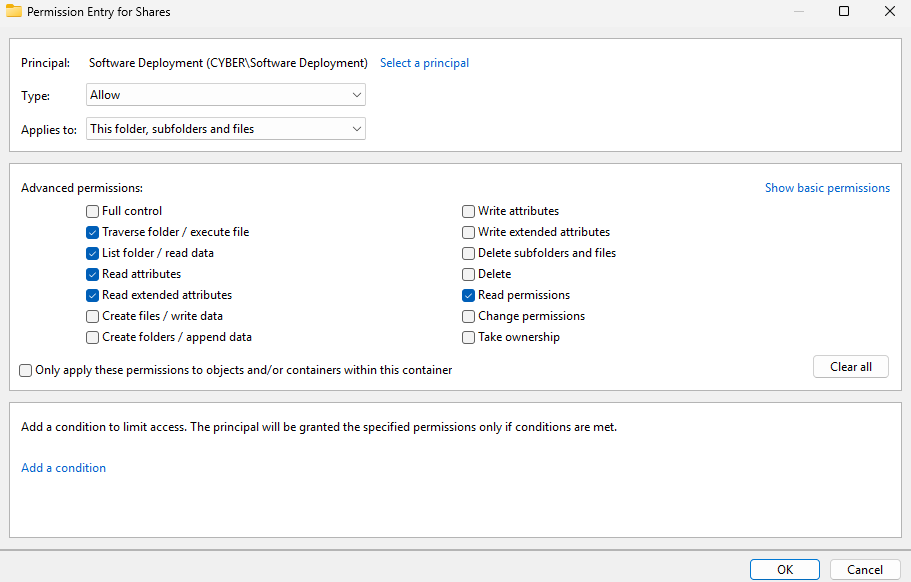Toggle Only apply permissions within this container
911x582 pixels.
pyautogui.click(x=26, y=370)
